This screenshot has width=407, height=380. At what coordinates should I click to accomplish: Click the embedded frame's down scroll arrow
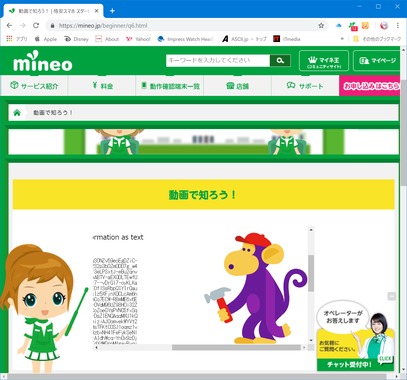[x=311, y=340]
